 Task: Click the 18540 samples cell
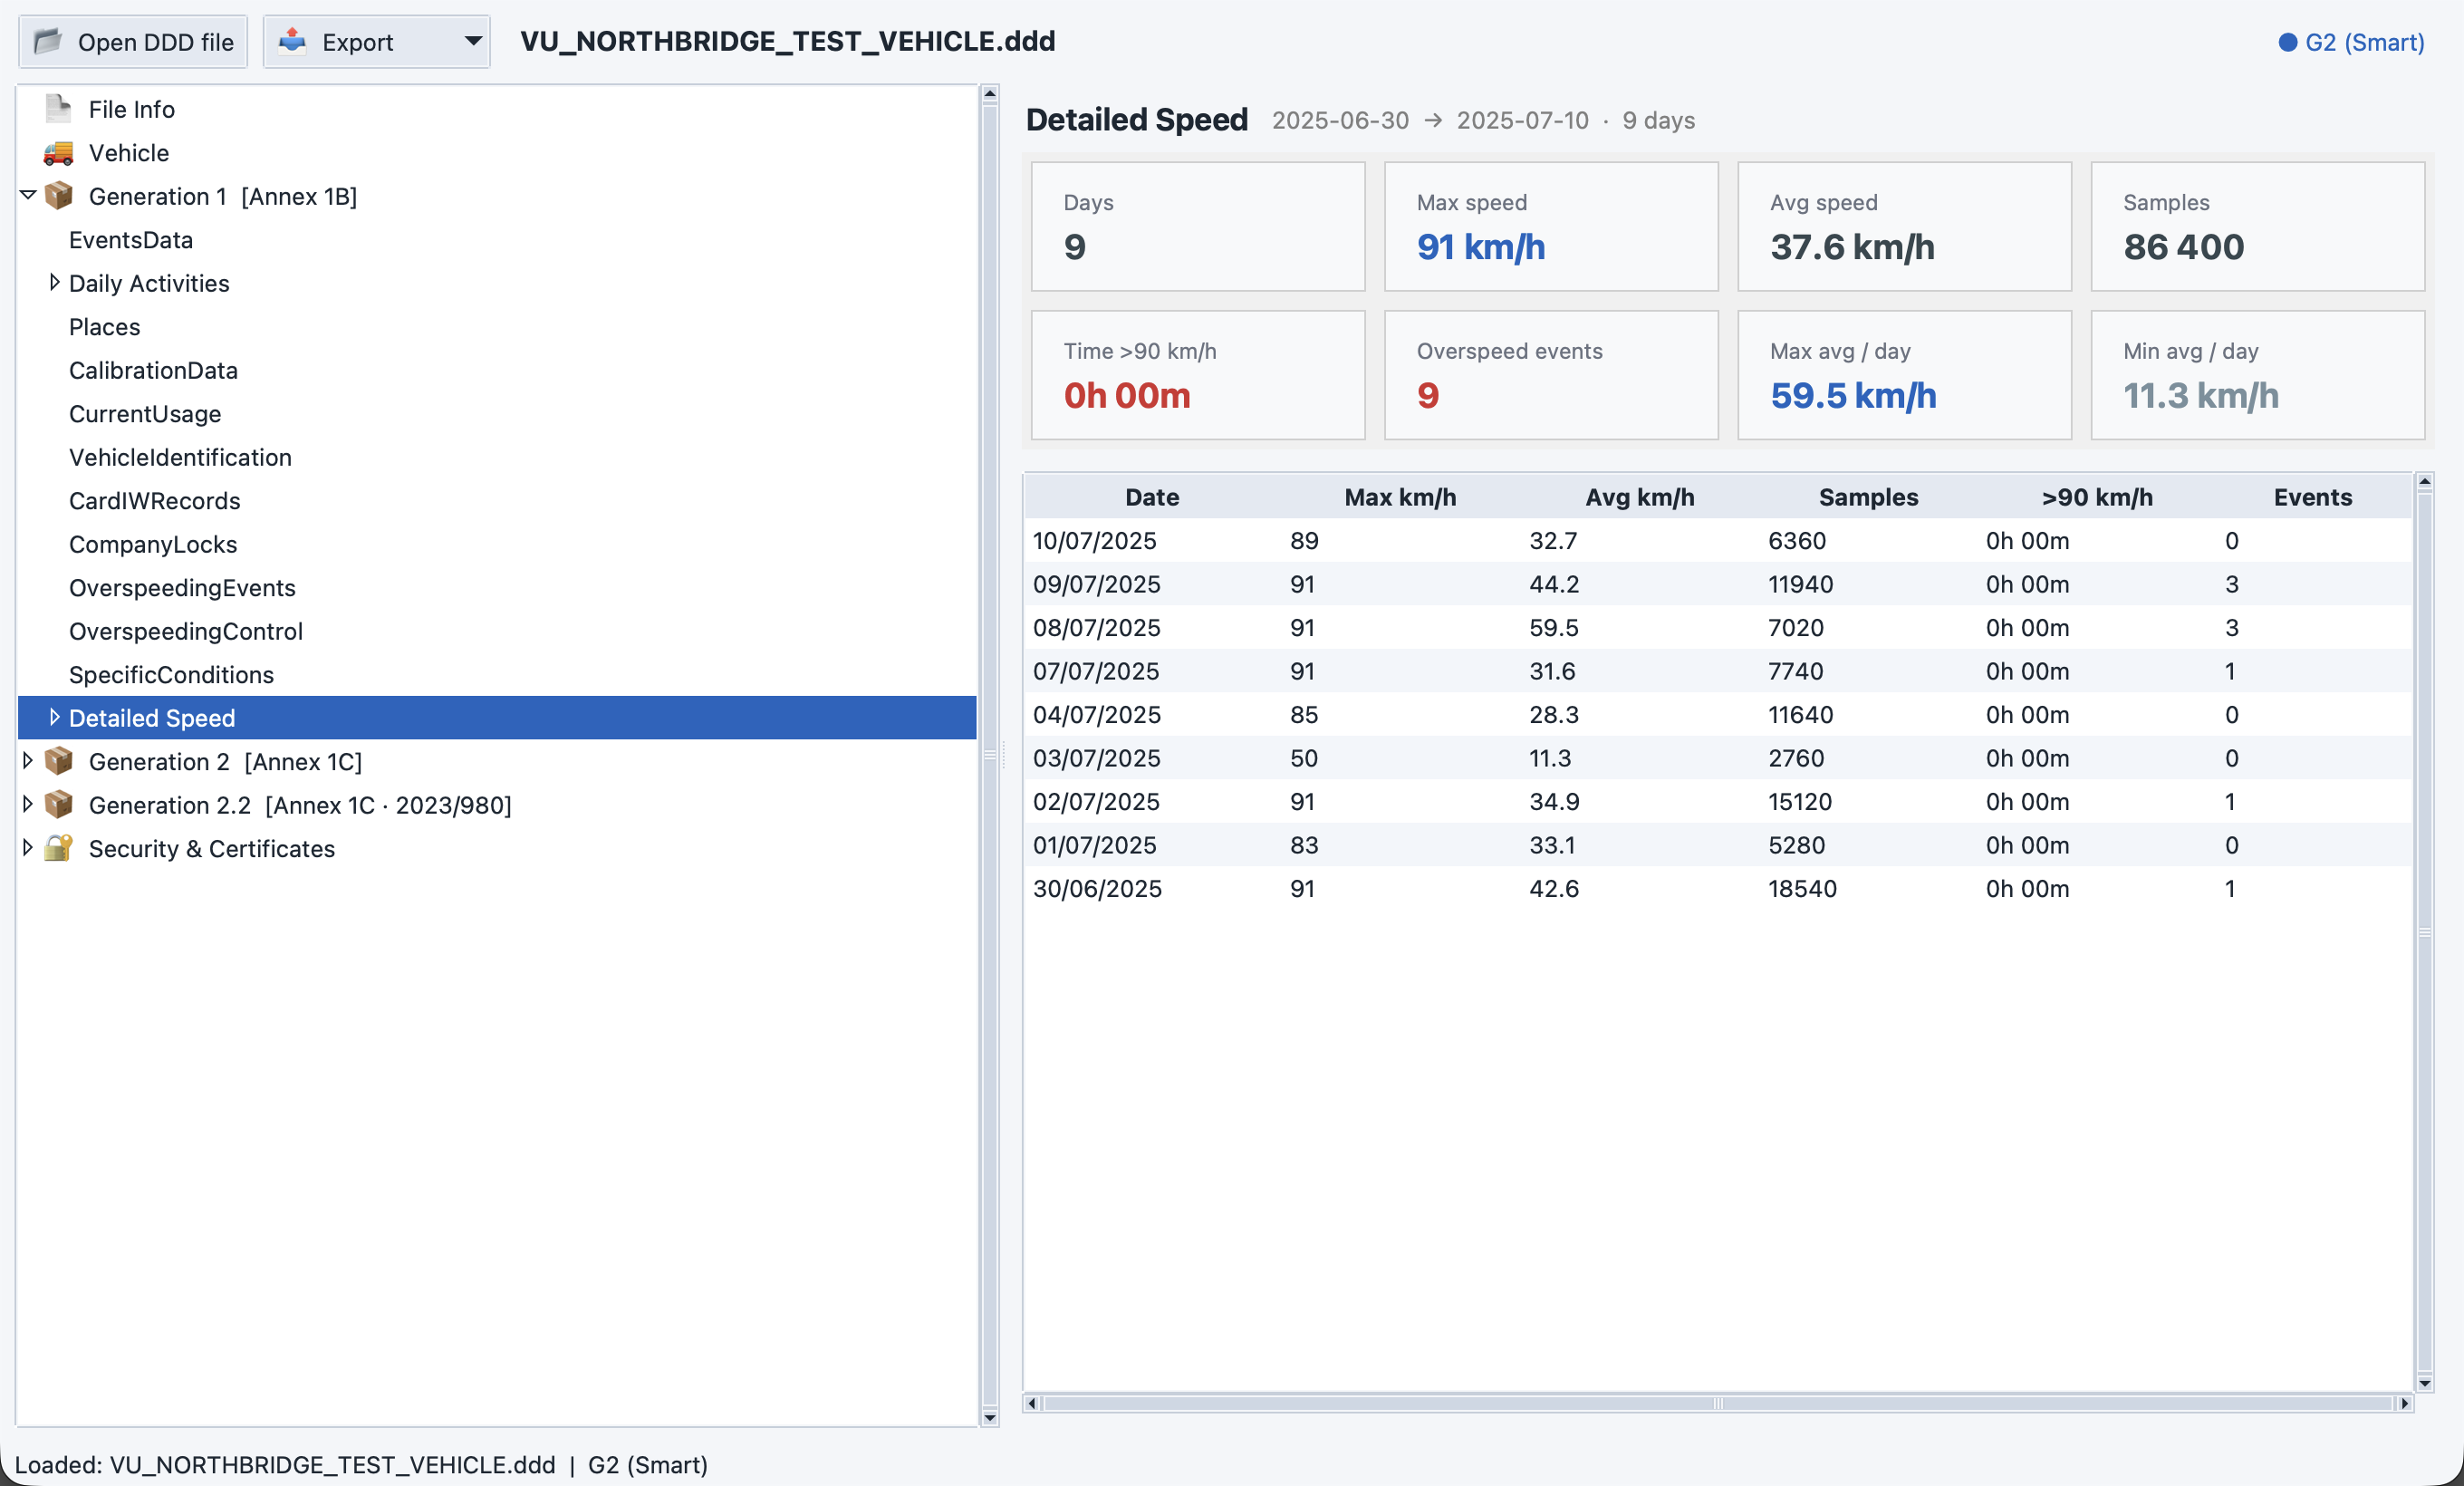point(1802,889)
